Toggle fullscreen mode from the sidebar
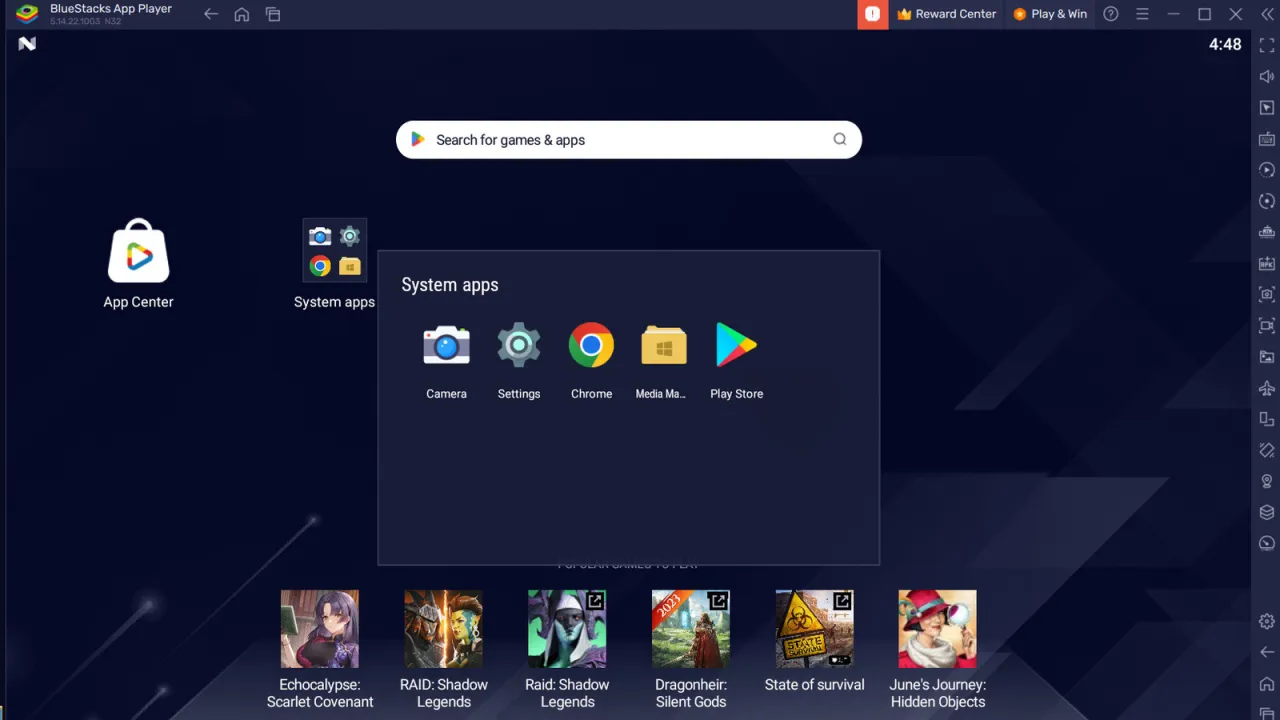Screen dimensions: 1280x720 1266,44
